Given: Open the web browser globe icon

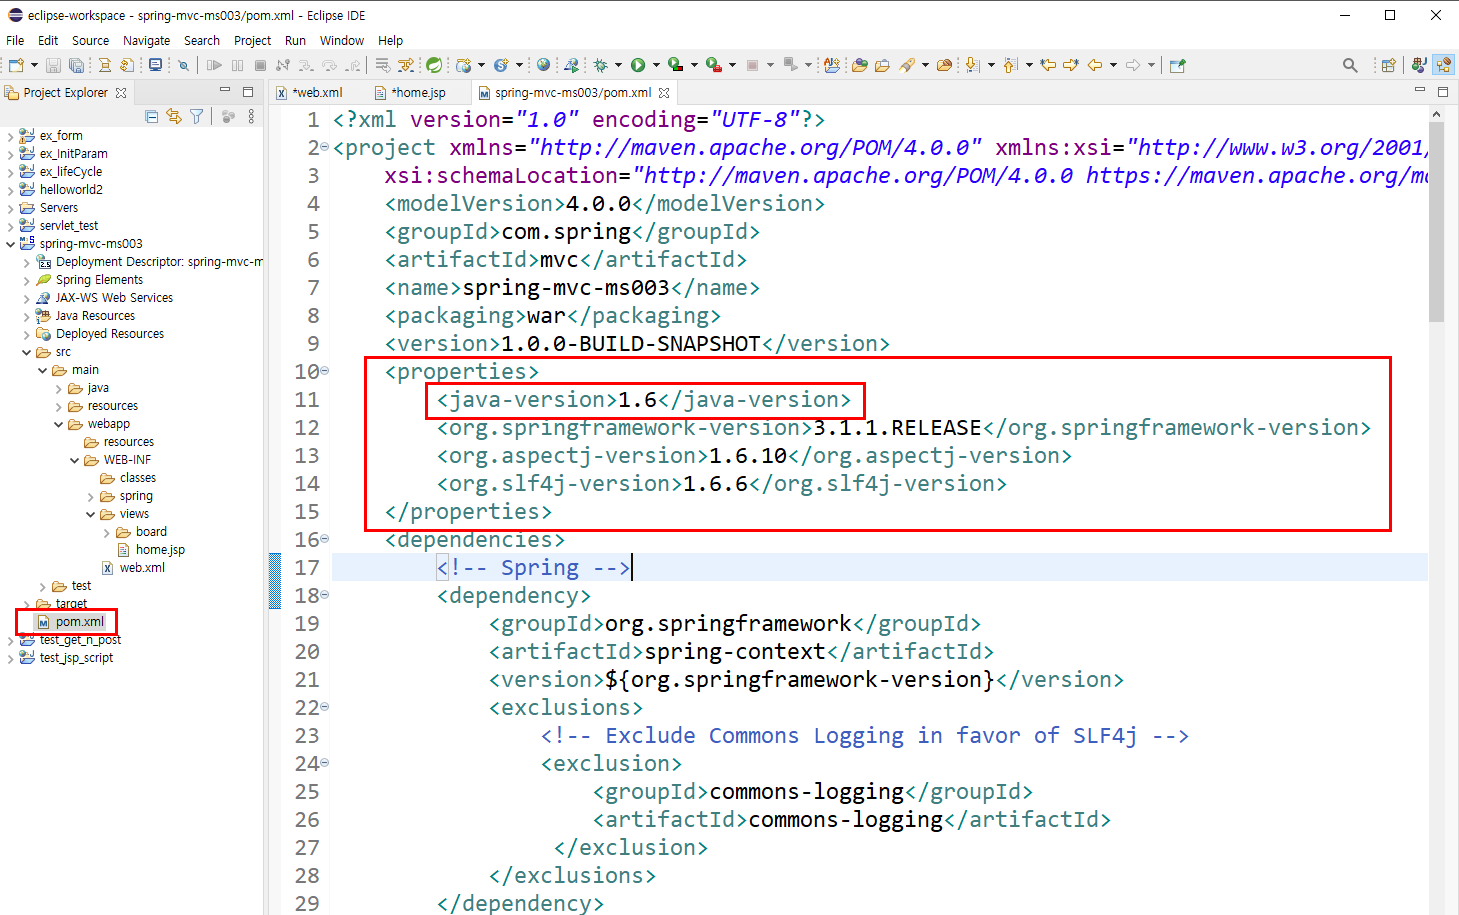Looking at the screenshot, I should point(543,65).
